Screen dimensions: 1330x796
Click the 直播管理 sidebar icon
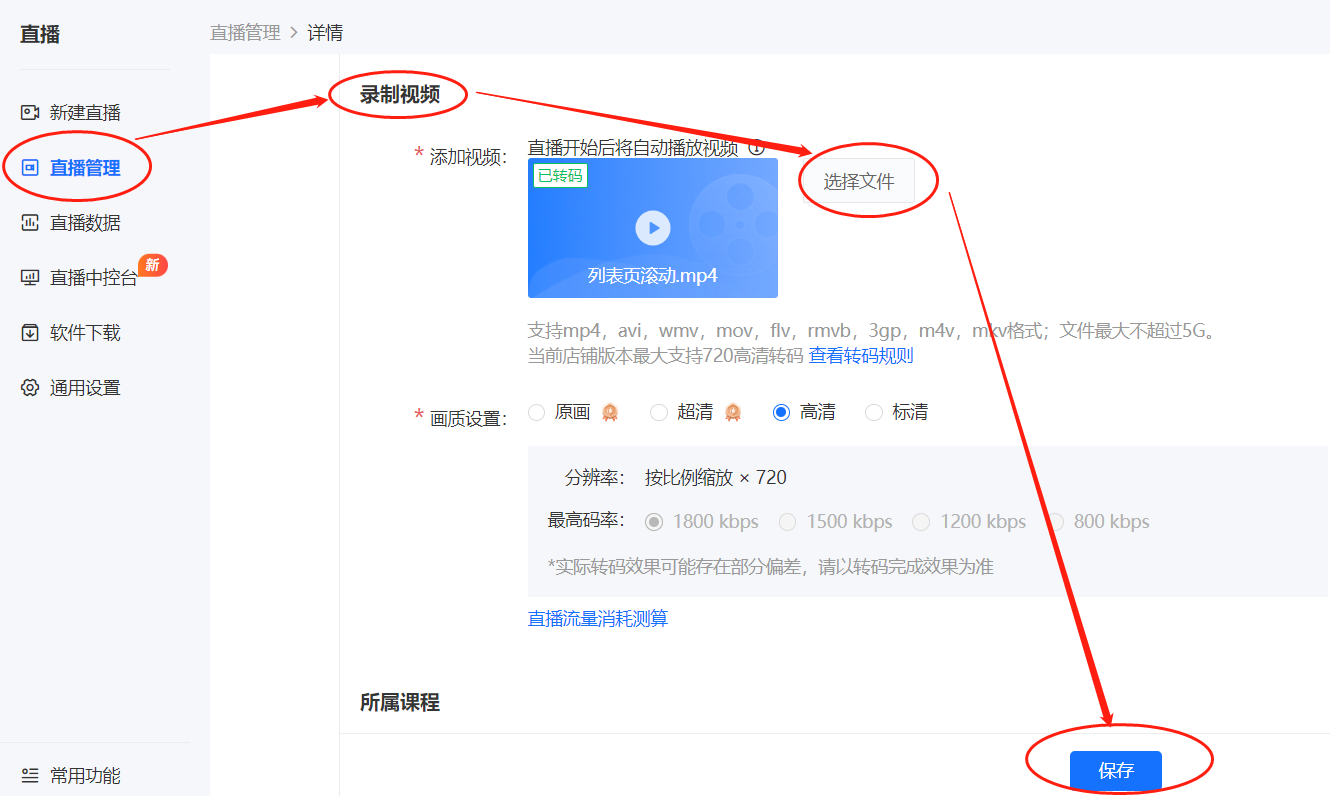point(30,168)
